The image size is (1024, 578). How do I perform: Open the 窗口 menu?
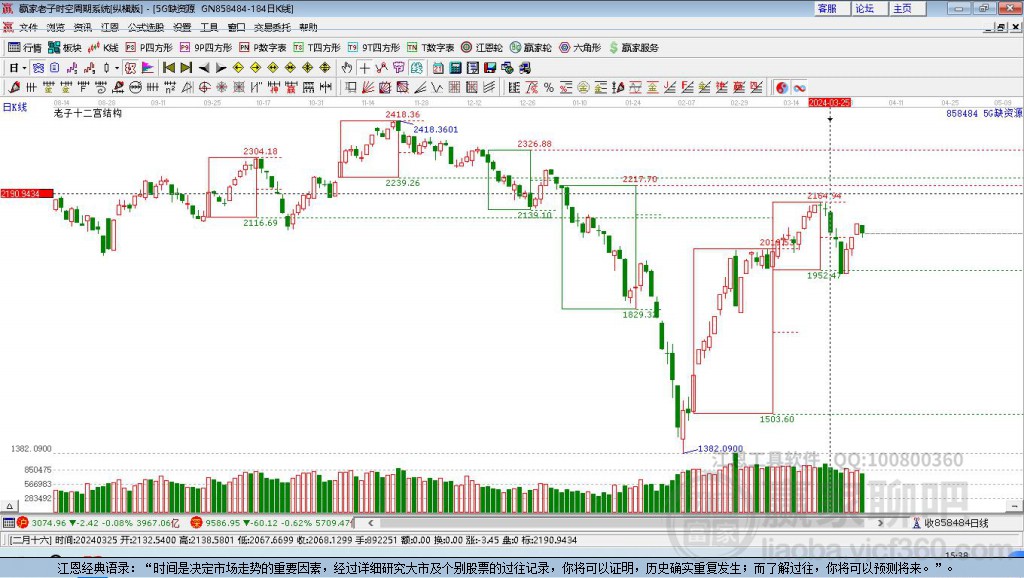click(x=236, y=27)
